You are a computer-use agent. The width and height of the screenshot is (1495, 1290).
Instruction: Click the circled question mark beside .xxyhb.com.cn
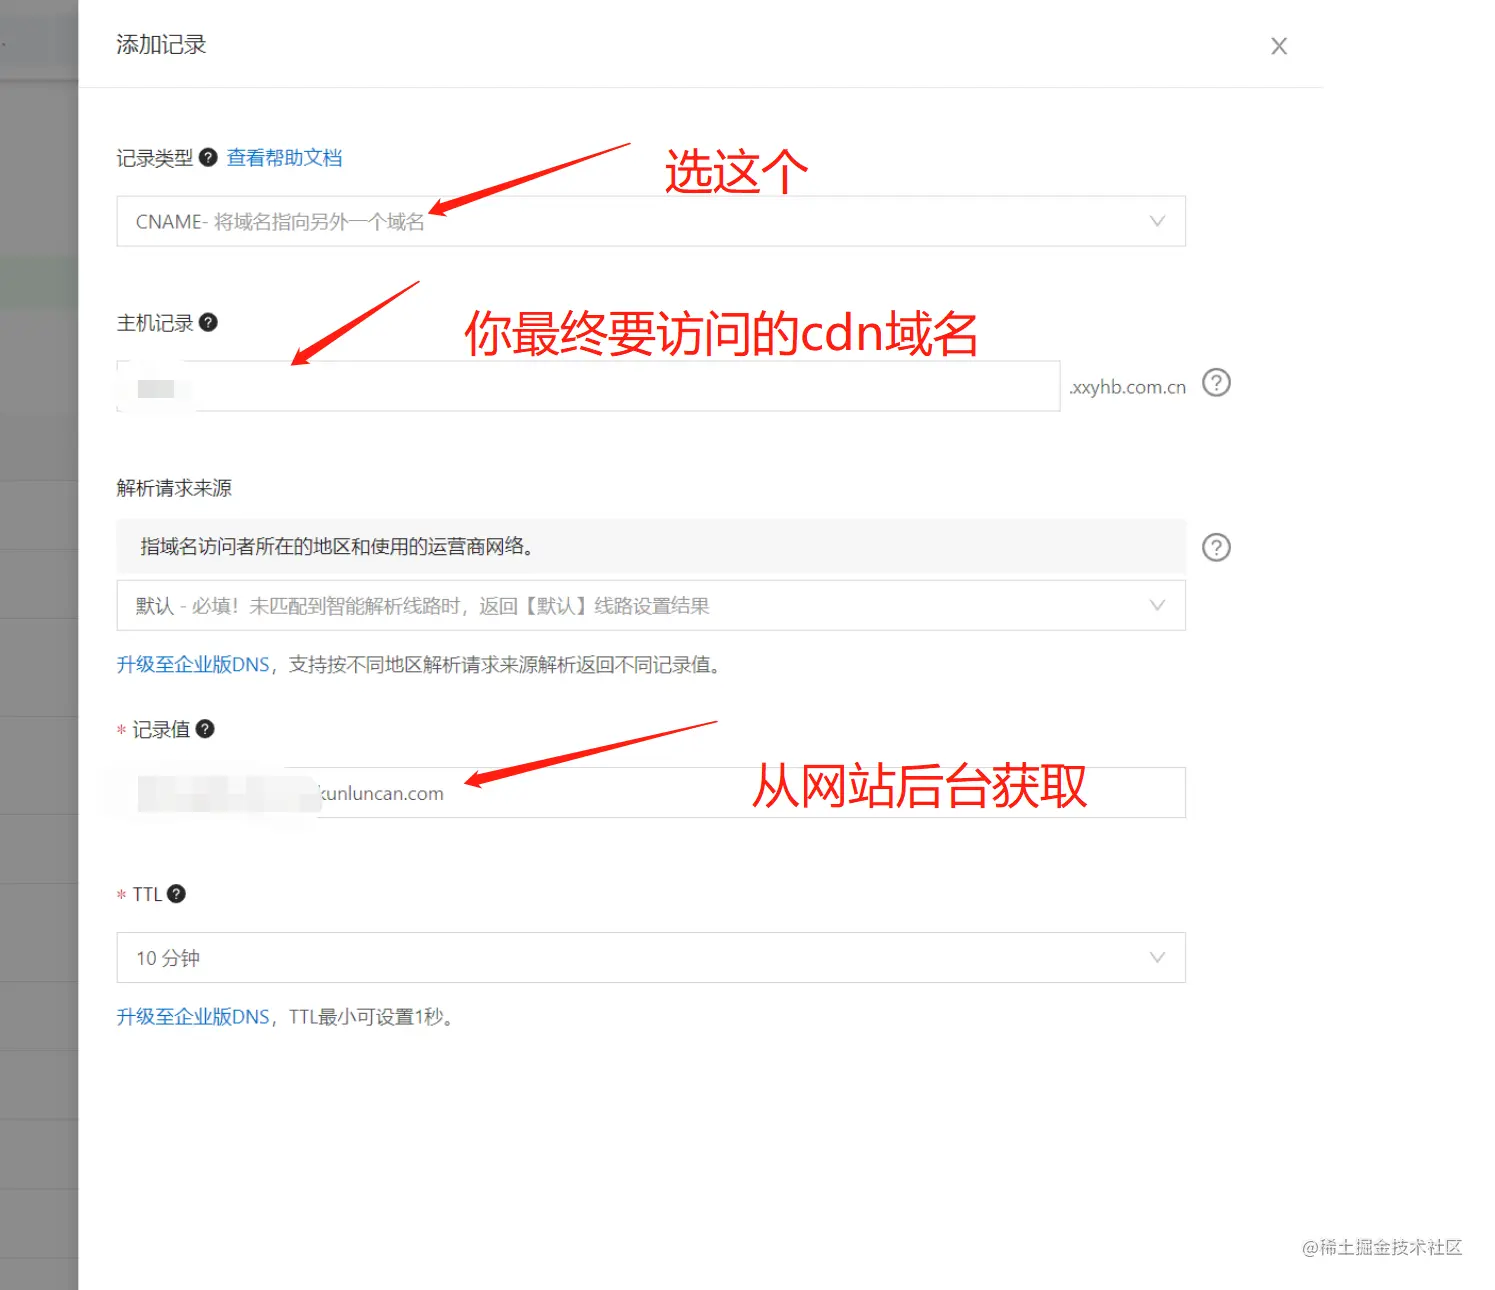coord(1216,383)
